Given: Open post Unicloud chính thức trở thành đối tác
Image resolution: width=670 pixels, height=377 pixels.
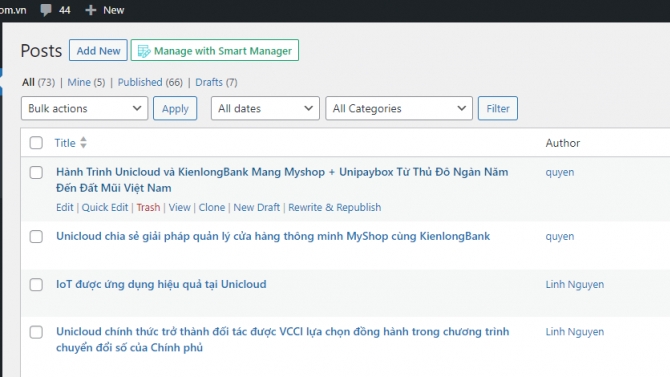Looking at the screenshot, I should [x=282, y=339].
